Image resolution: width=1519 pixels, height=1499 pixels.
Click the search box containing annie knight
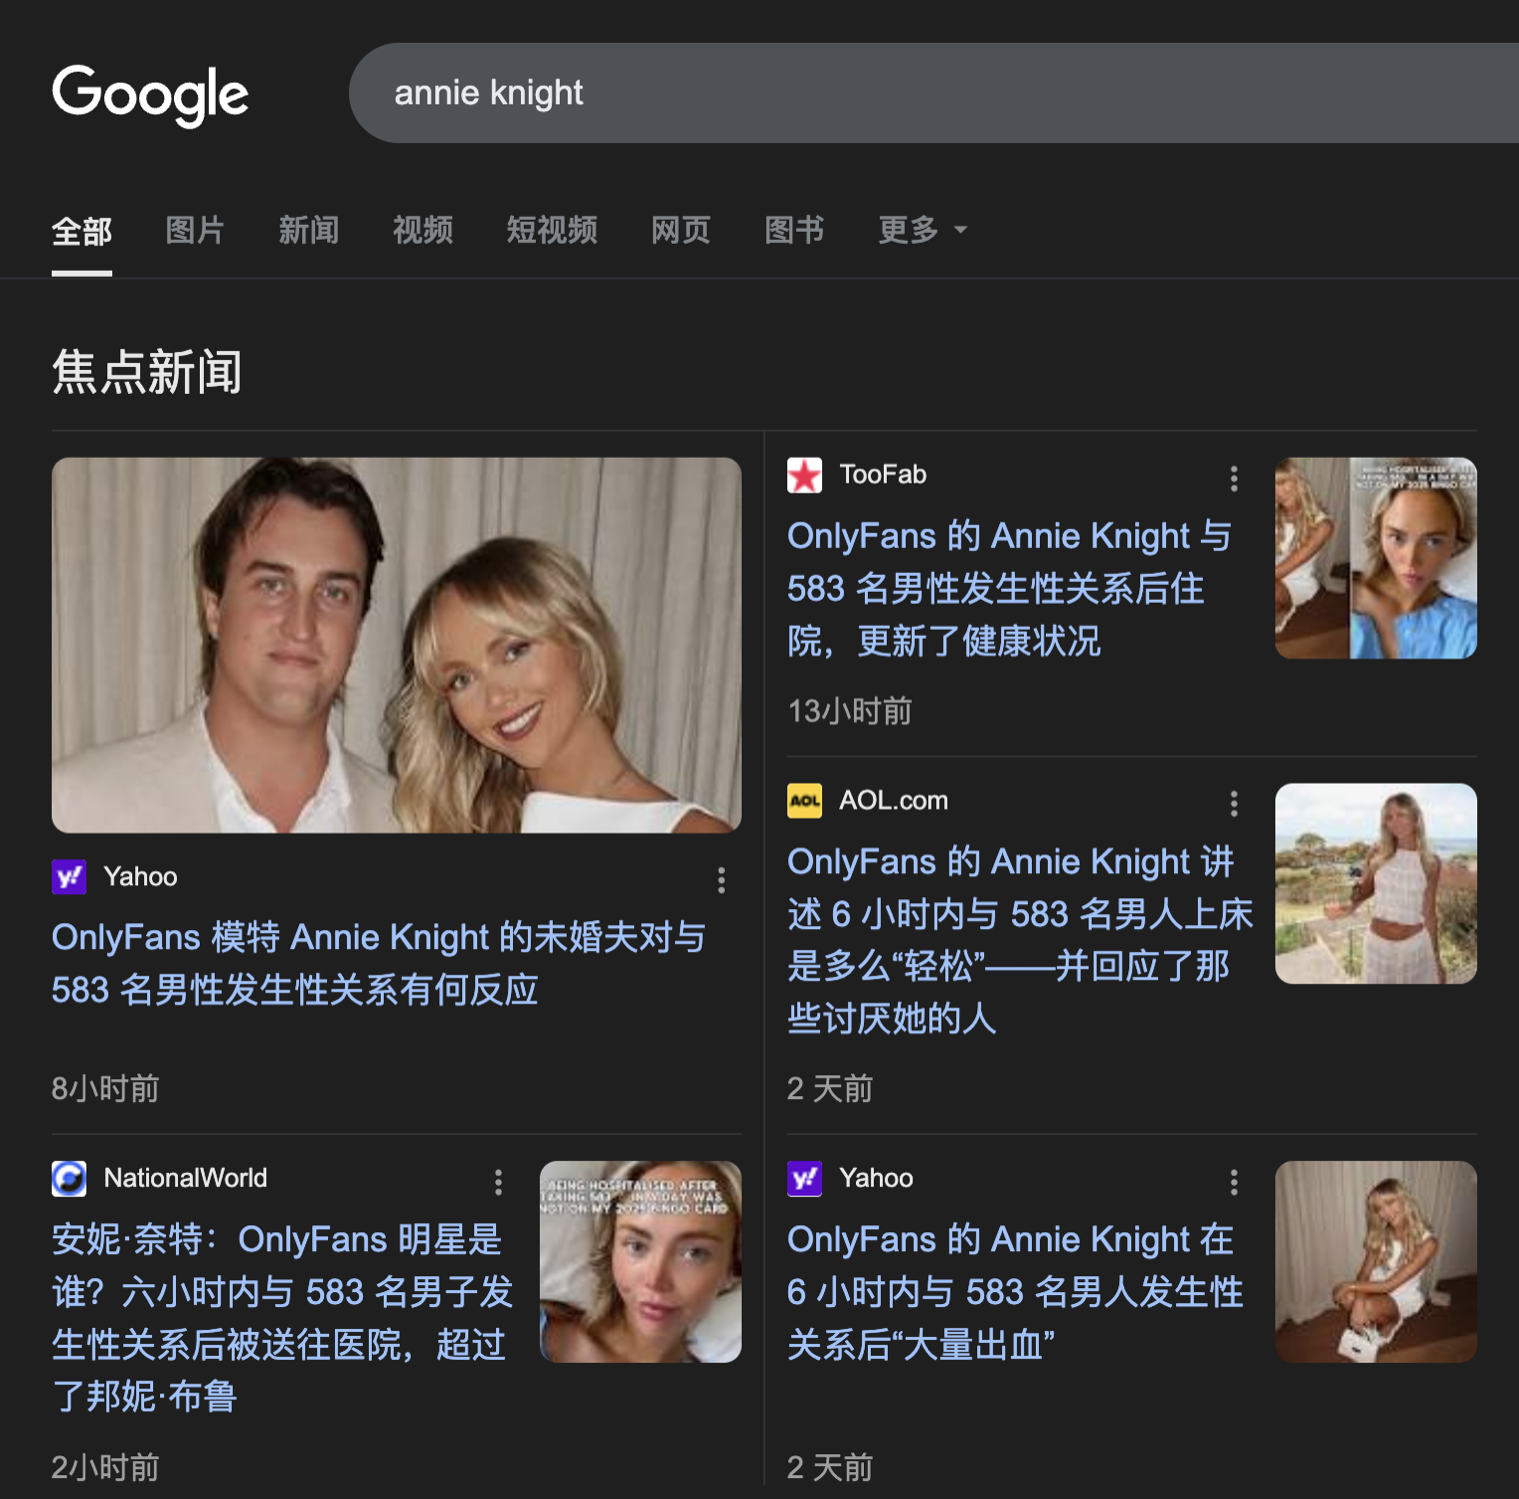pyautogui.click(x=934, y=93)
